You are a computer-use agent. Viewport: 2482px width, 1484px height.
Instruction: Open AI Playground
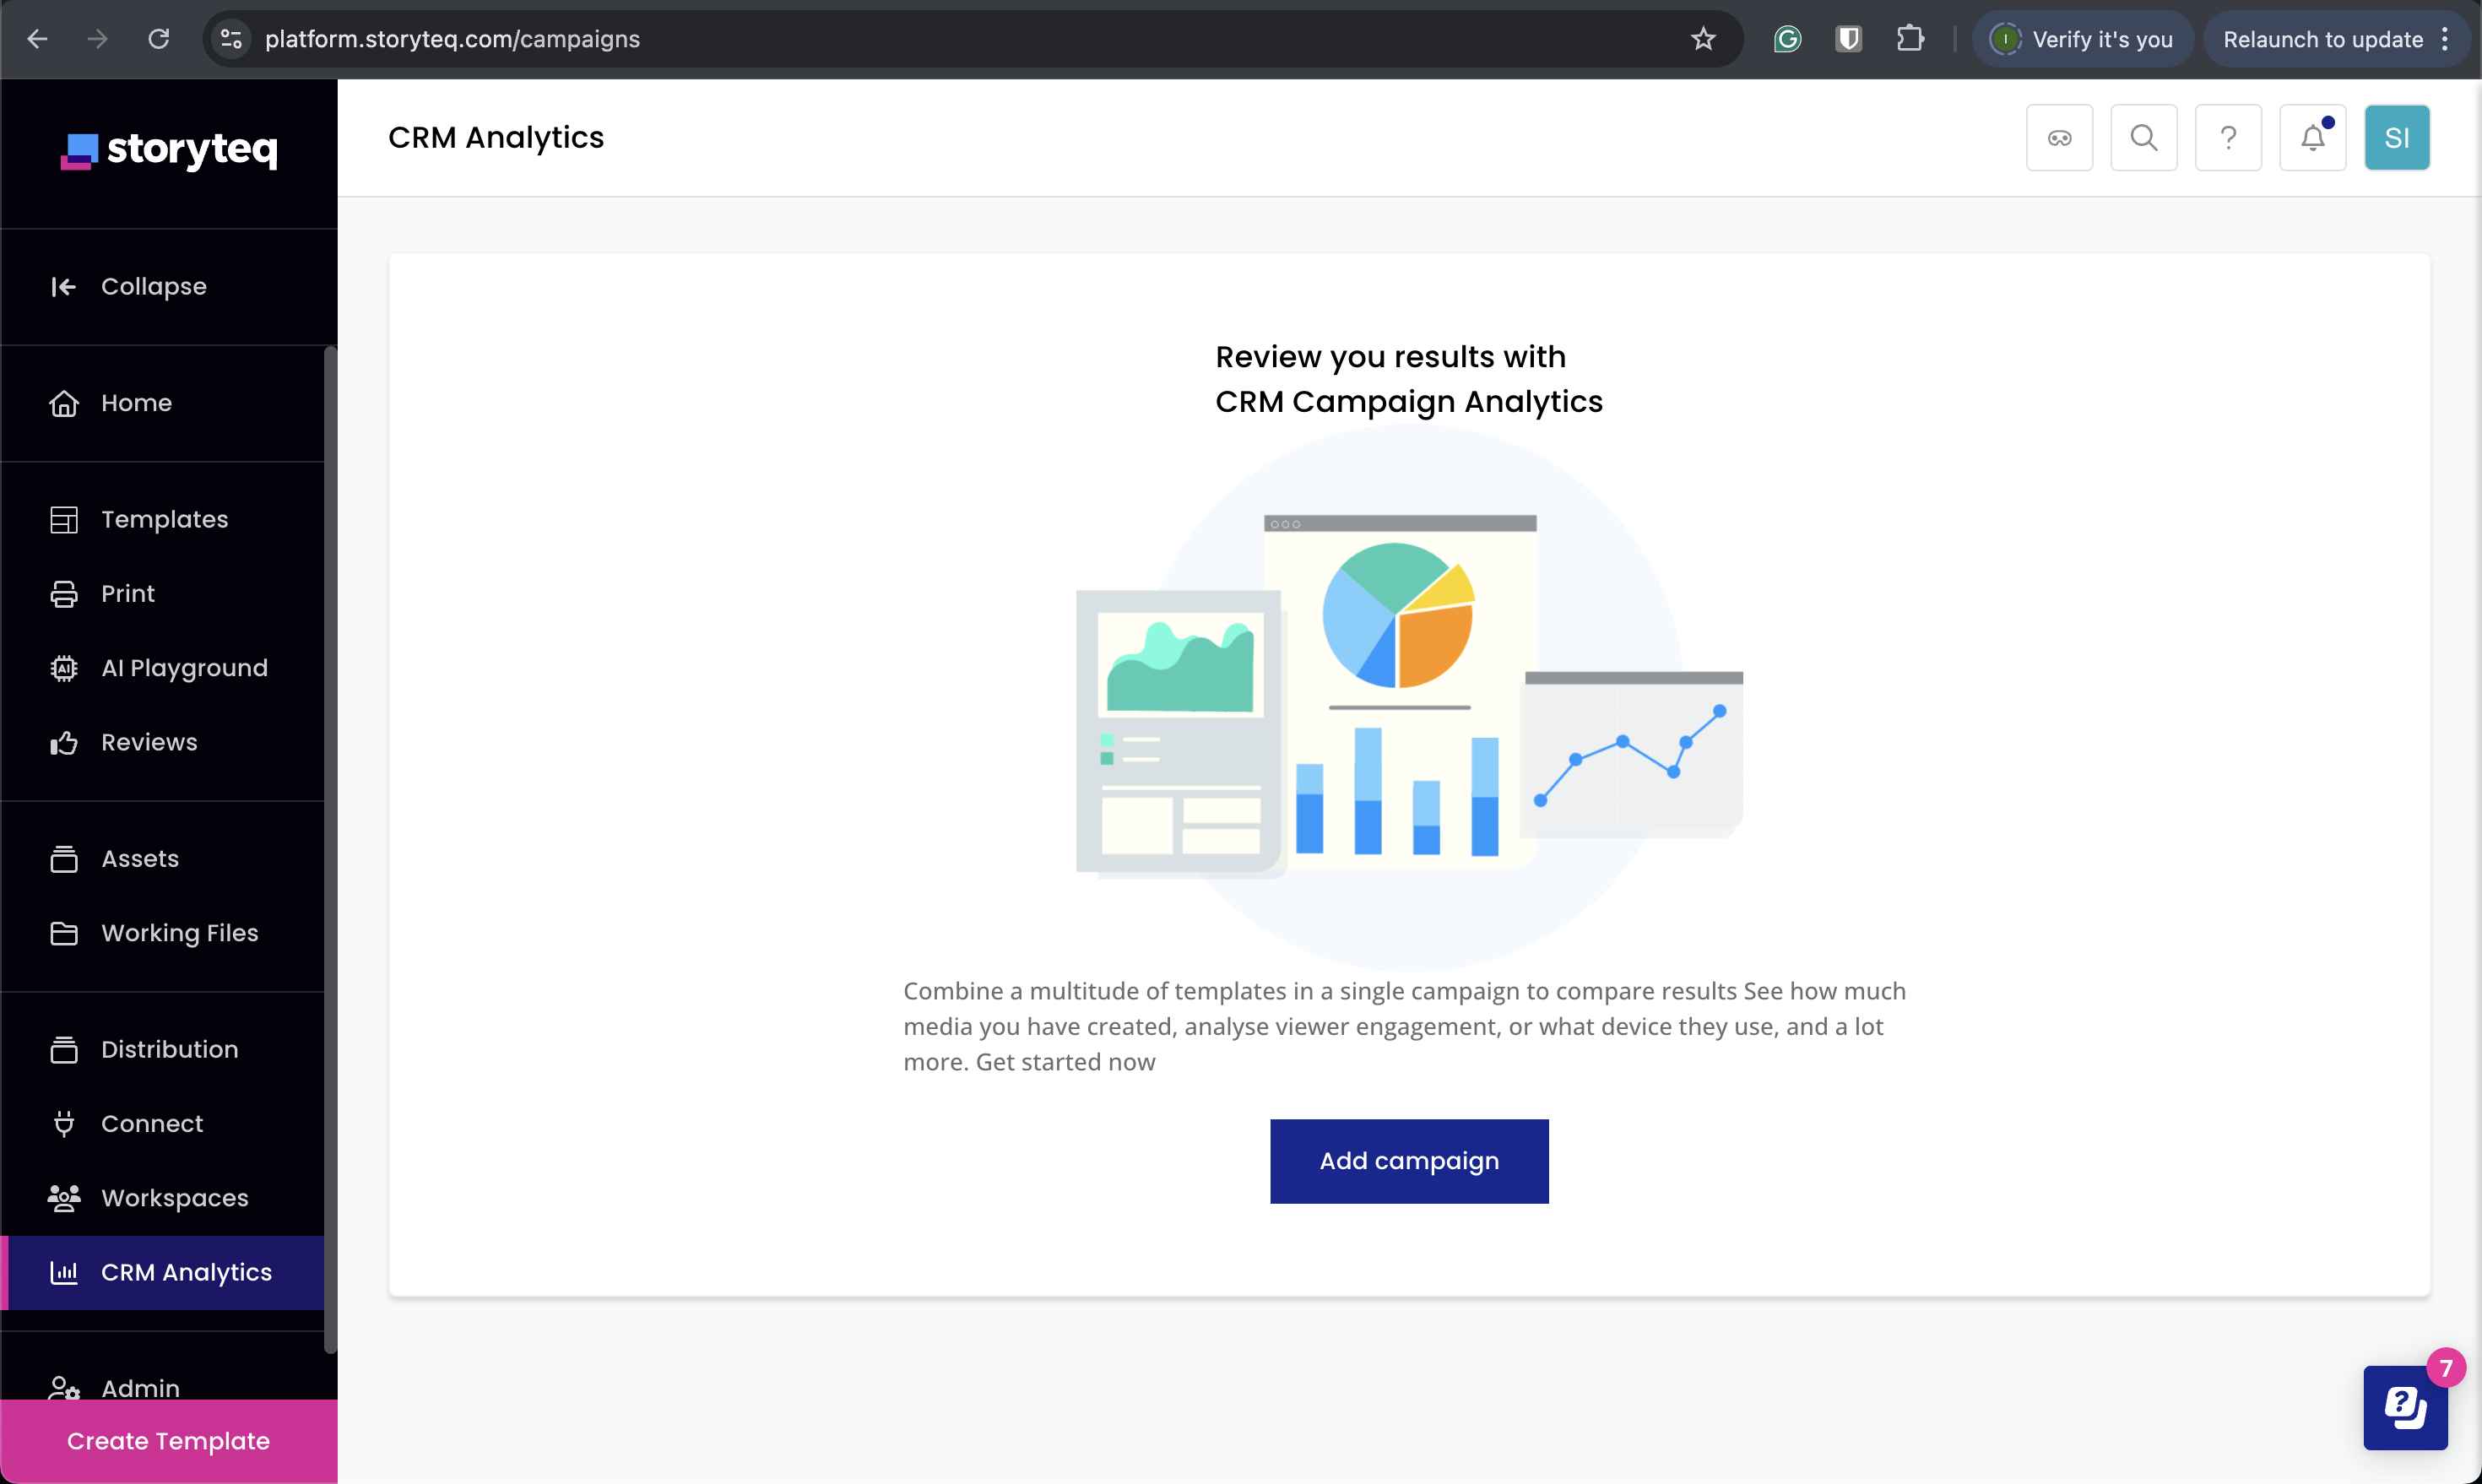[162, 668]
